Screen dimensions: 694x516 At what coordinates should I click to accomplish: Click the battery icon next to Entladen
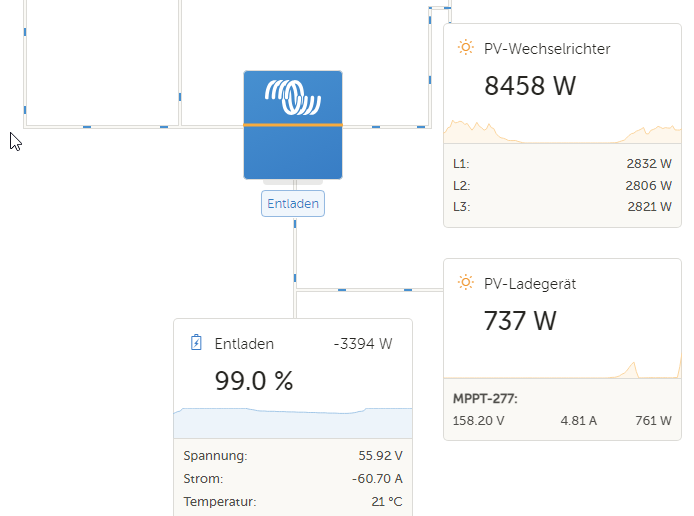click(196, 343)
